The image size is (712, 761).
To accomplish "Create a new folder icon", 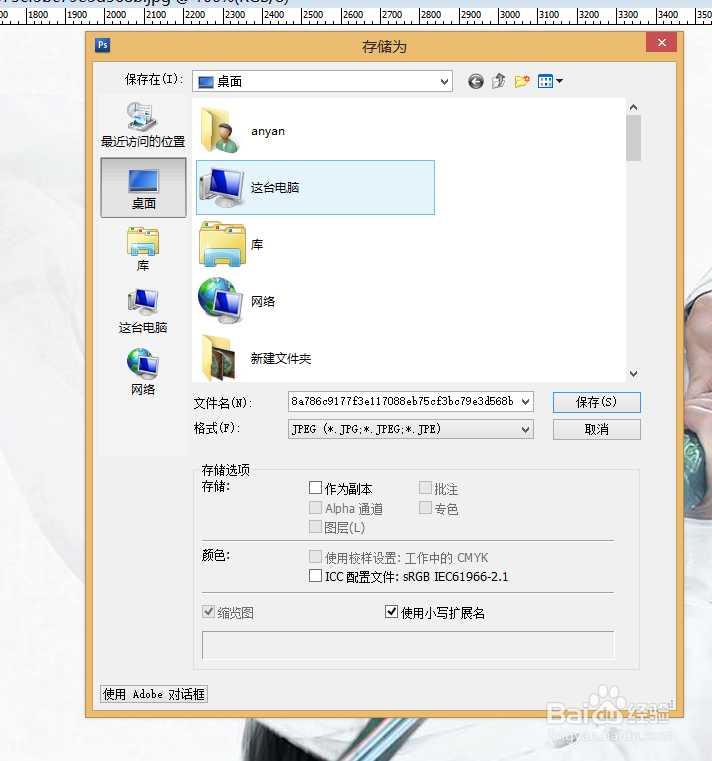I will (x=522, y=81).
